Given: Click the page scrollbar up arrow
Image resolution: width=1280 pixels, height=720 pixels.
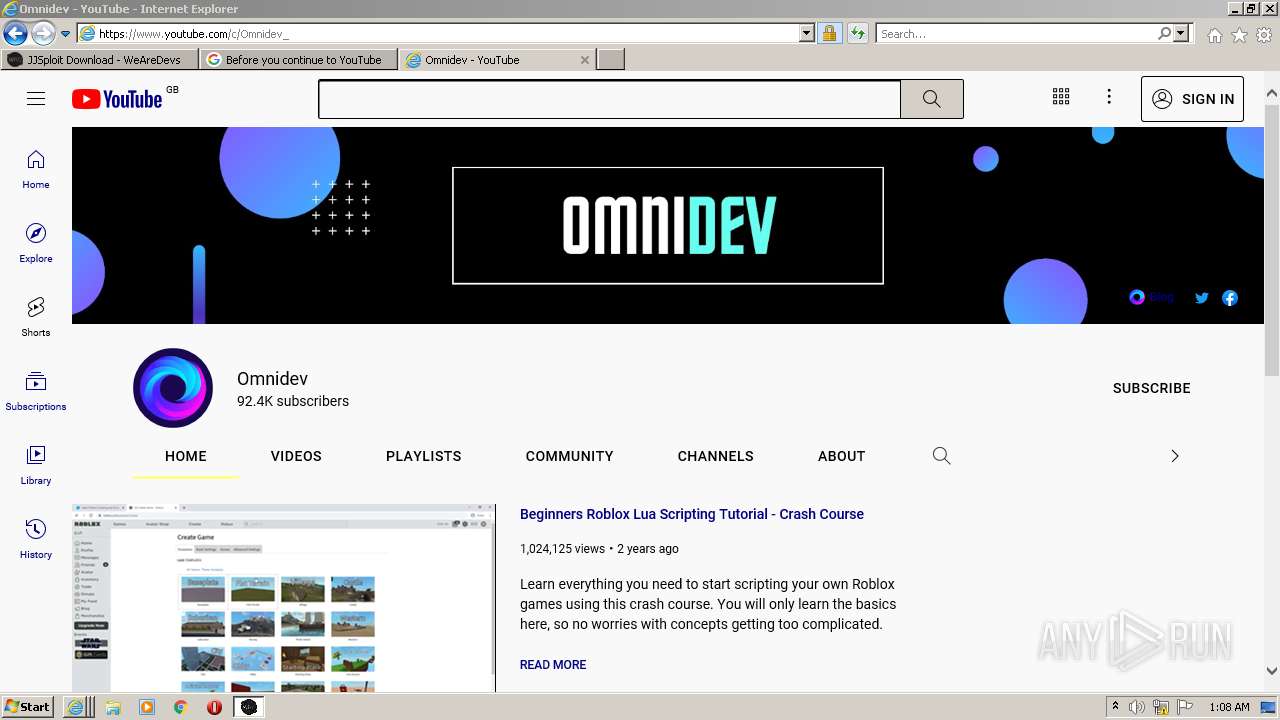Looking at the screenshot, I should (1272, 94).
